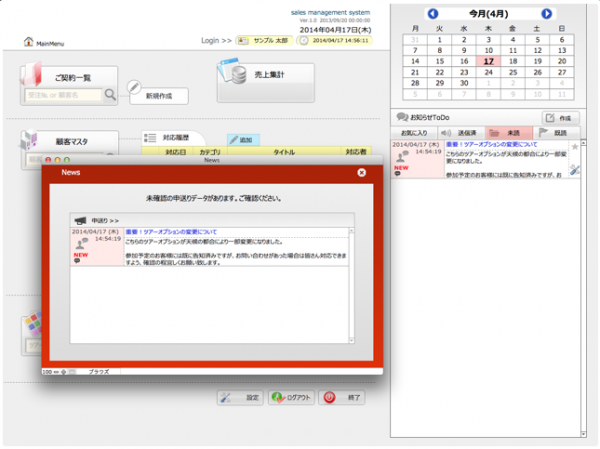Open the 売上集計 database icon
600x449 pixels.
[232, 70]
